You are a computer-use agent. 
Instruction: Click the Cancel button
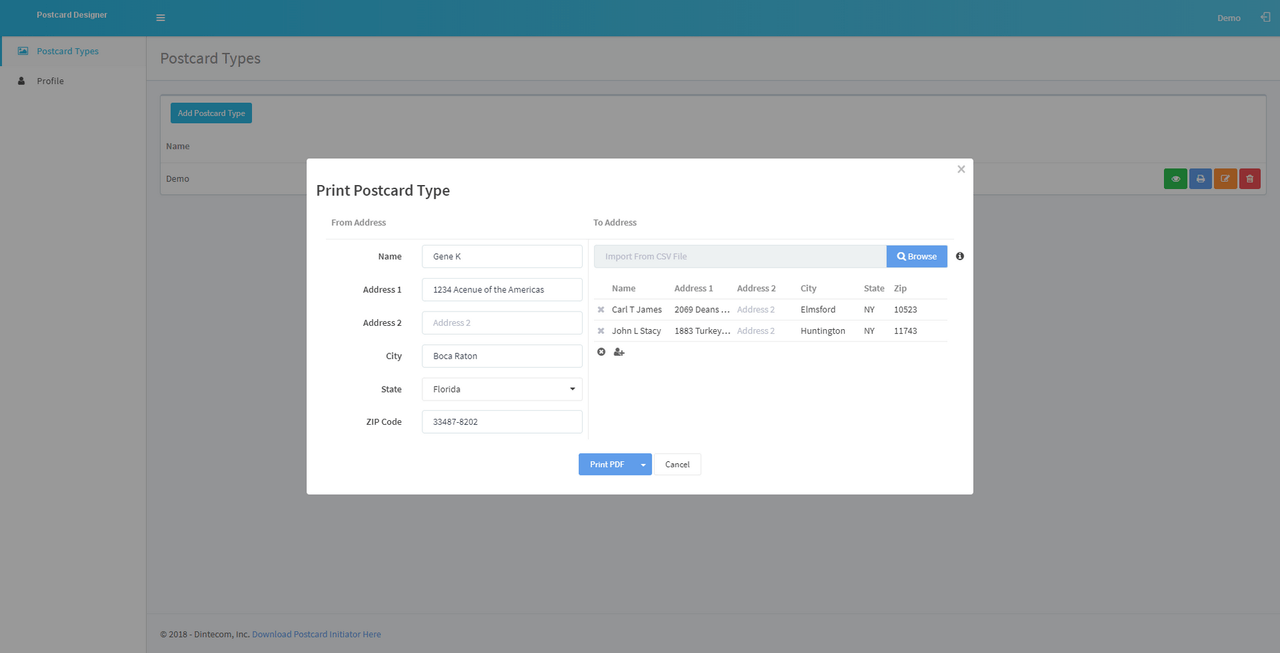677,464
